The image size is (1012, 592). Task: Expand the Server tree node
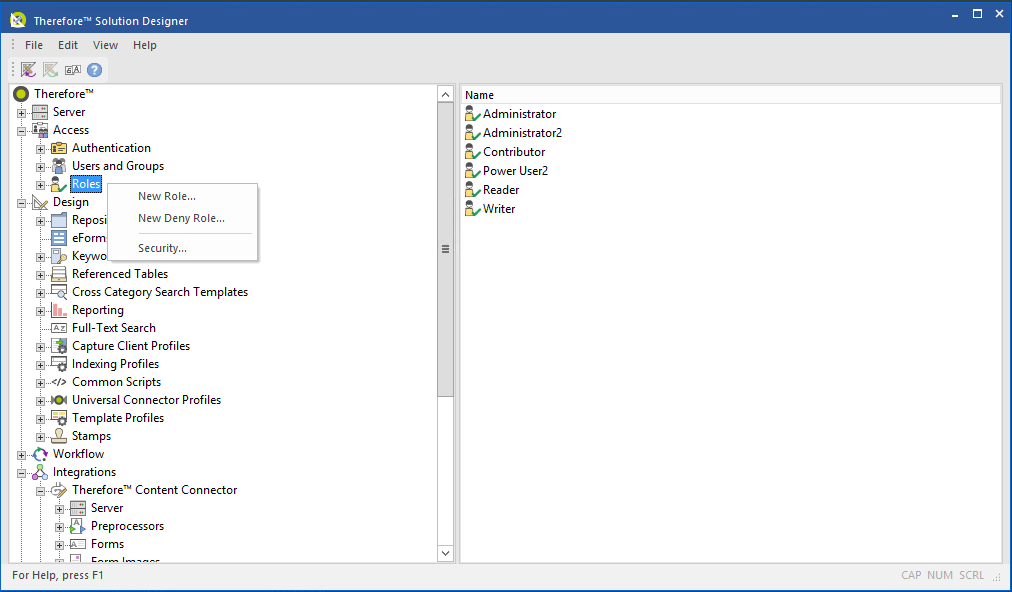coord(21,111)
